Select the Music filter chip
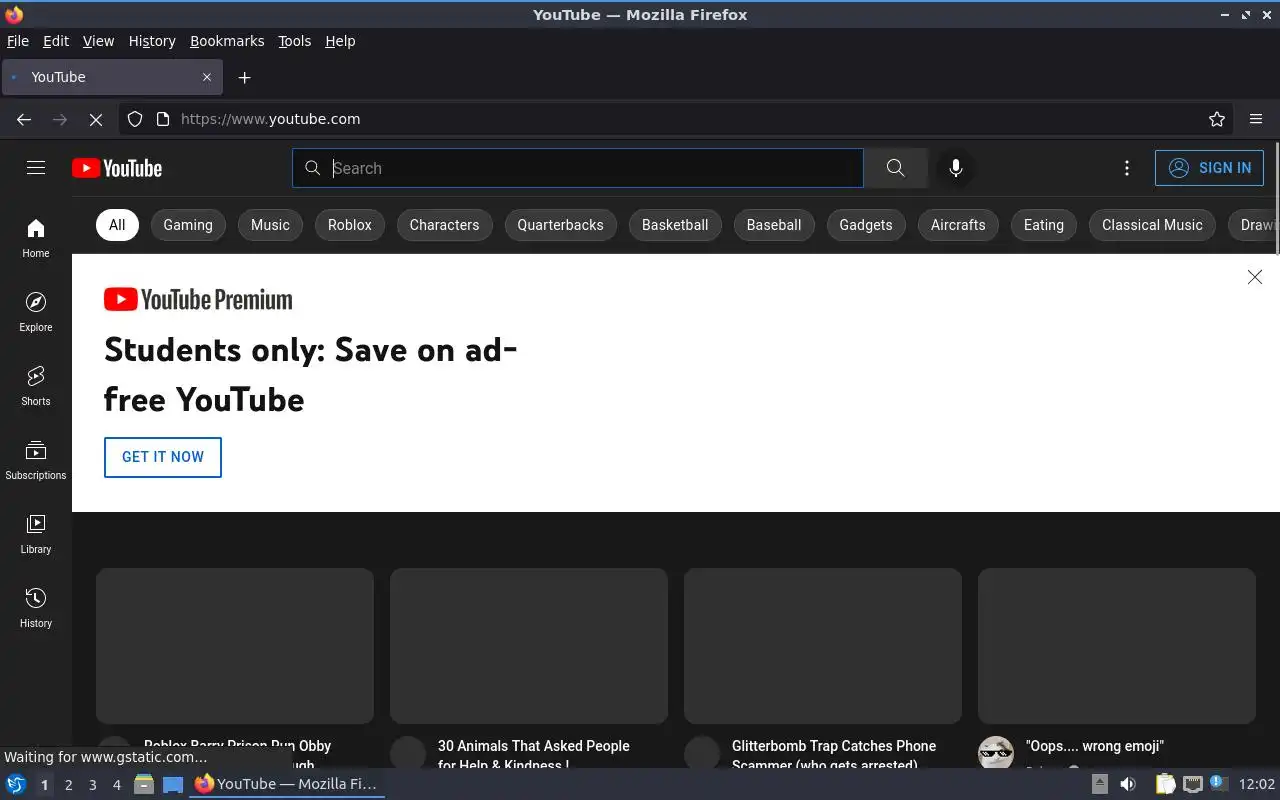The height and width of the screenshot is (800, 1280). pyautogui.click(x=270, y=225)
